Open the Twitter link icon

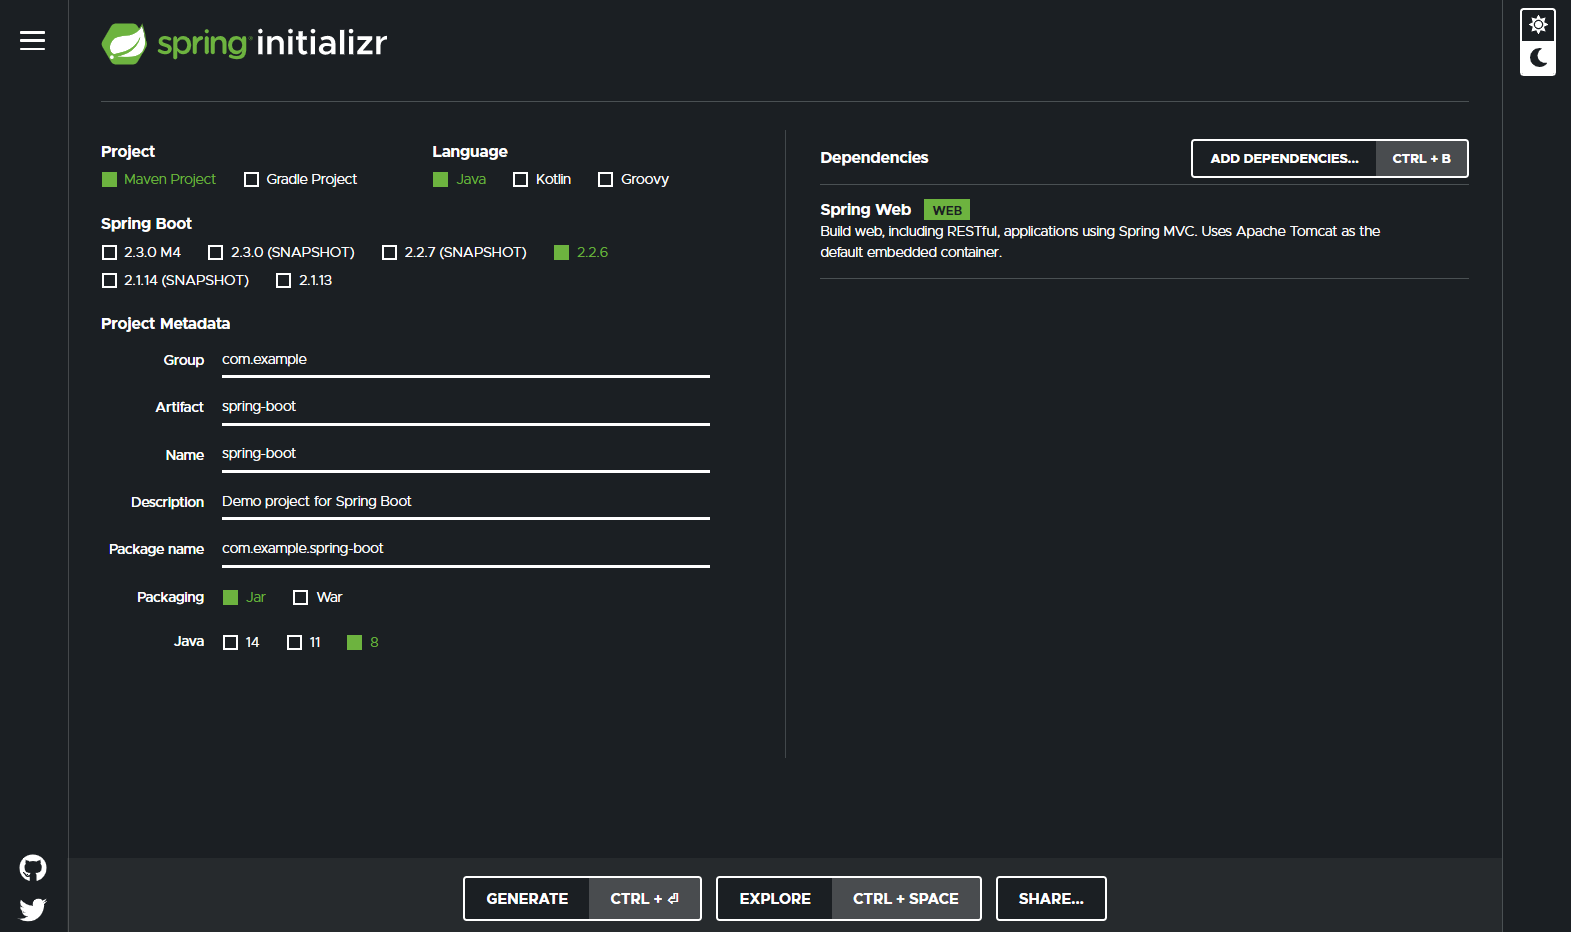pos(33,909)
